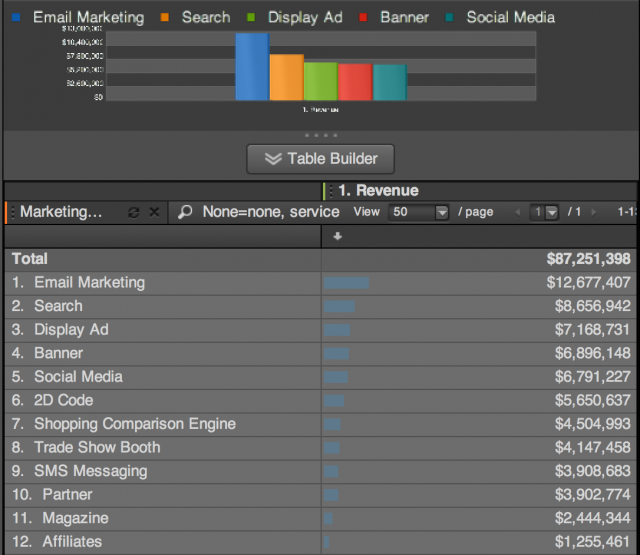640x555 pixels.
Task: Click the Revenue column drag handle
Action: coord(331,191)
